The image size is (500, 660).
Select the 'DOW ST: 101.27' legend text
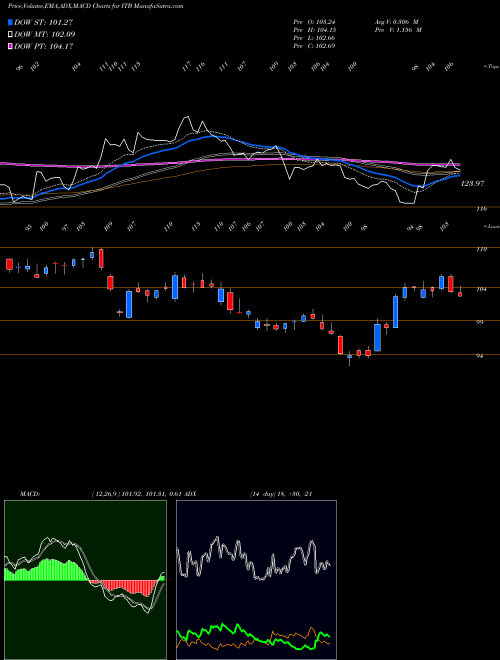point(44,23)
